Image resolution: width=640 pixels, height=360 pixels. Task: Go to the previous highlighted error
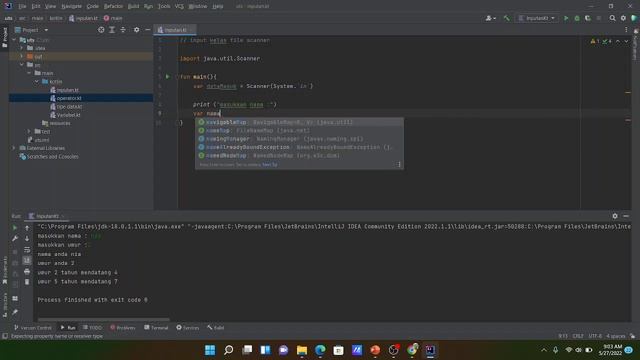pyautogui.click(x=618, y=41)
